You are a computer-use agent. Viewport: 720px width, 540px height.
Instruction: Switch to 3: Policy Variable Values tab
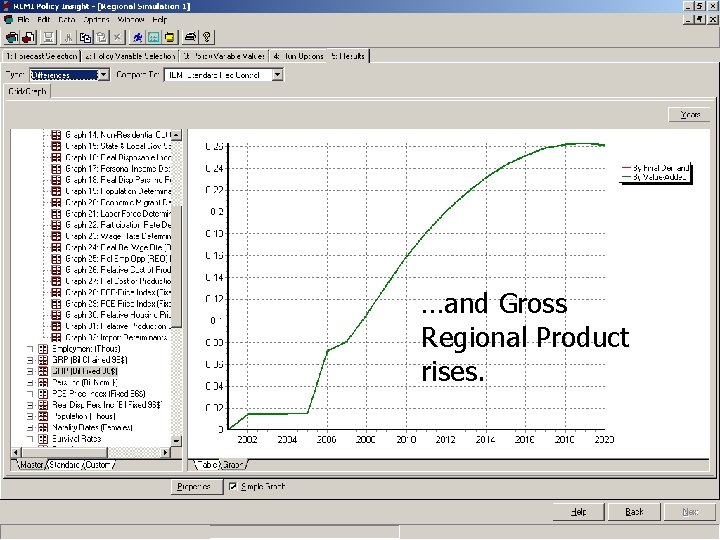pos(224,56)
